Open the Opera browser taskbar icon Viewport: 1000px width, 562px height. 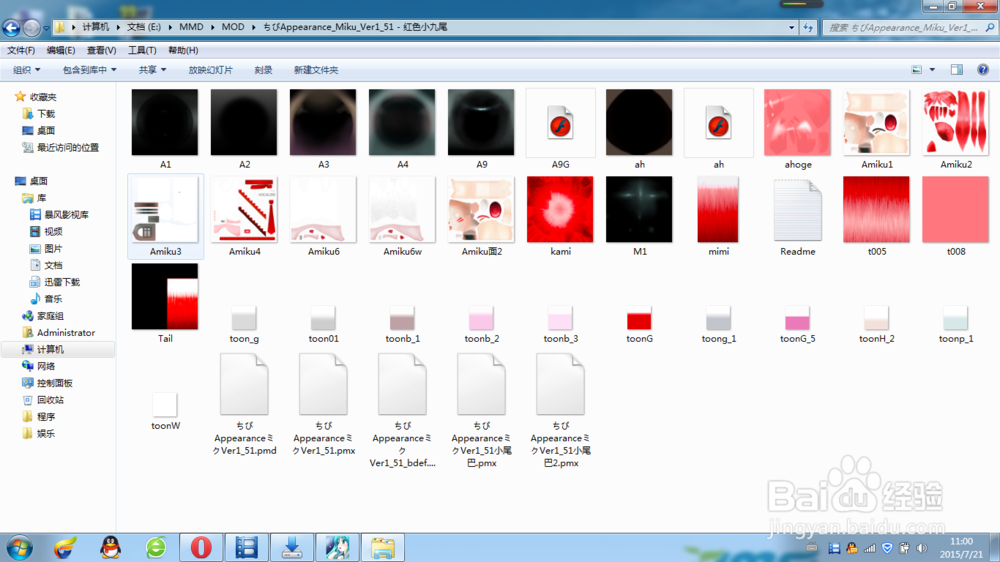point(201,547)
